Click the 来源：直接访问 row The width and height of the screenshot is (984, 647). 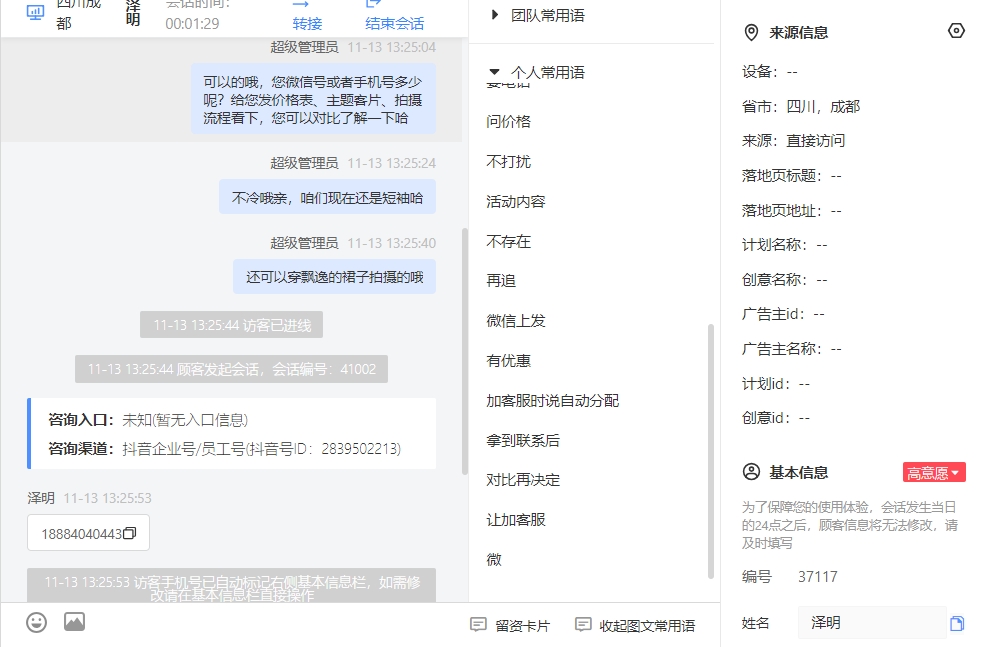pyautogui.click(x=793, y=141)
